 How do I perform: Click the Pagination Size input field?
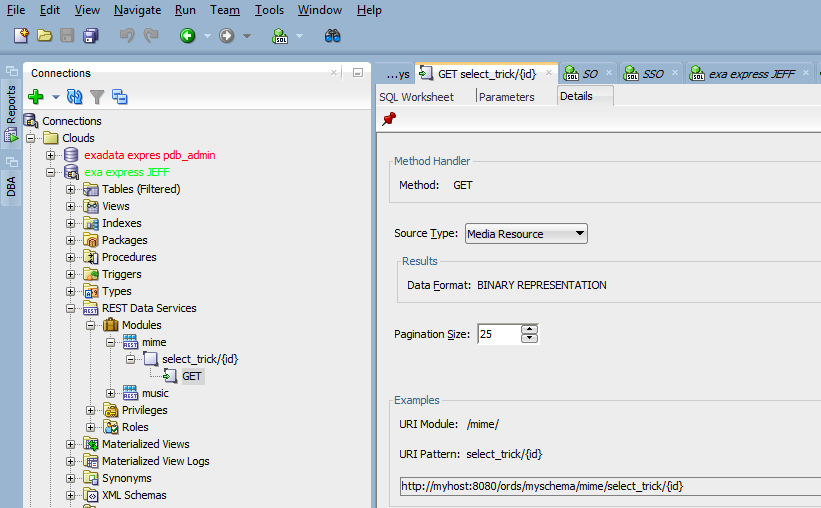tap(500, 334)
